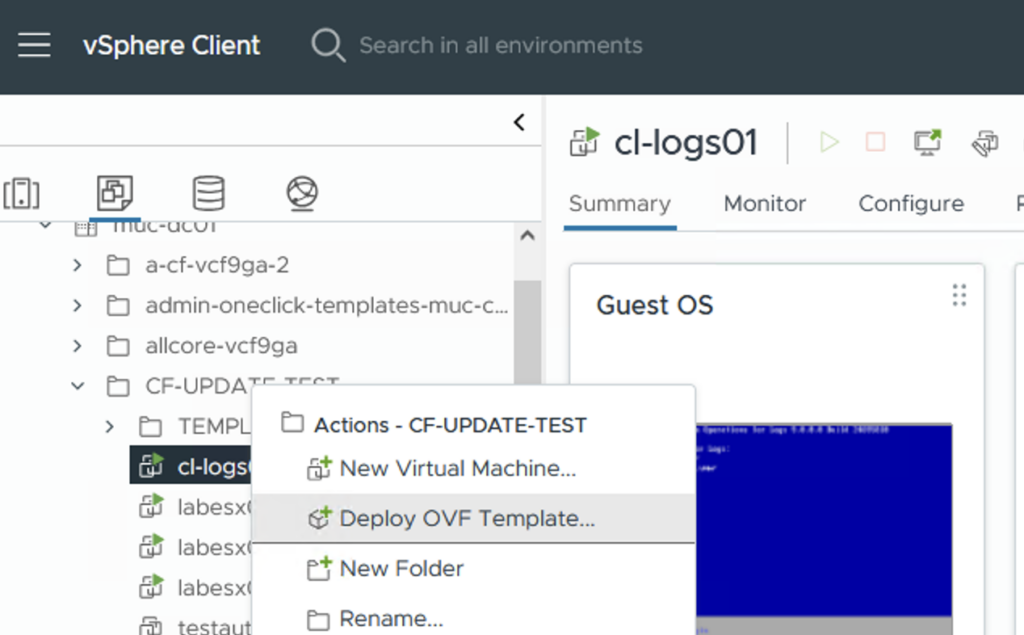Choose Deploy OVF Template from menu
Viewport: 1024px width, 635px height.
(467, 519)
